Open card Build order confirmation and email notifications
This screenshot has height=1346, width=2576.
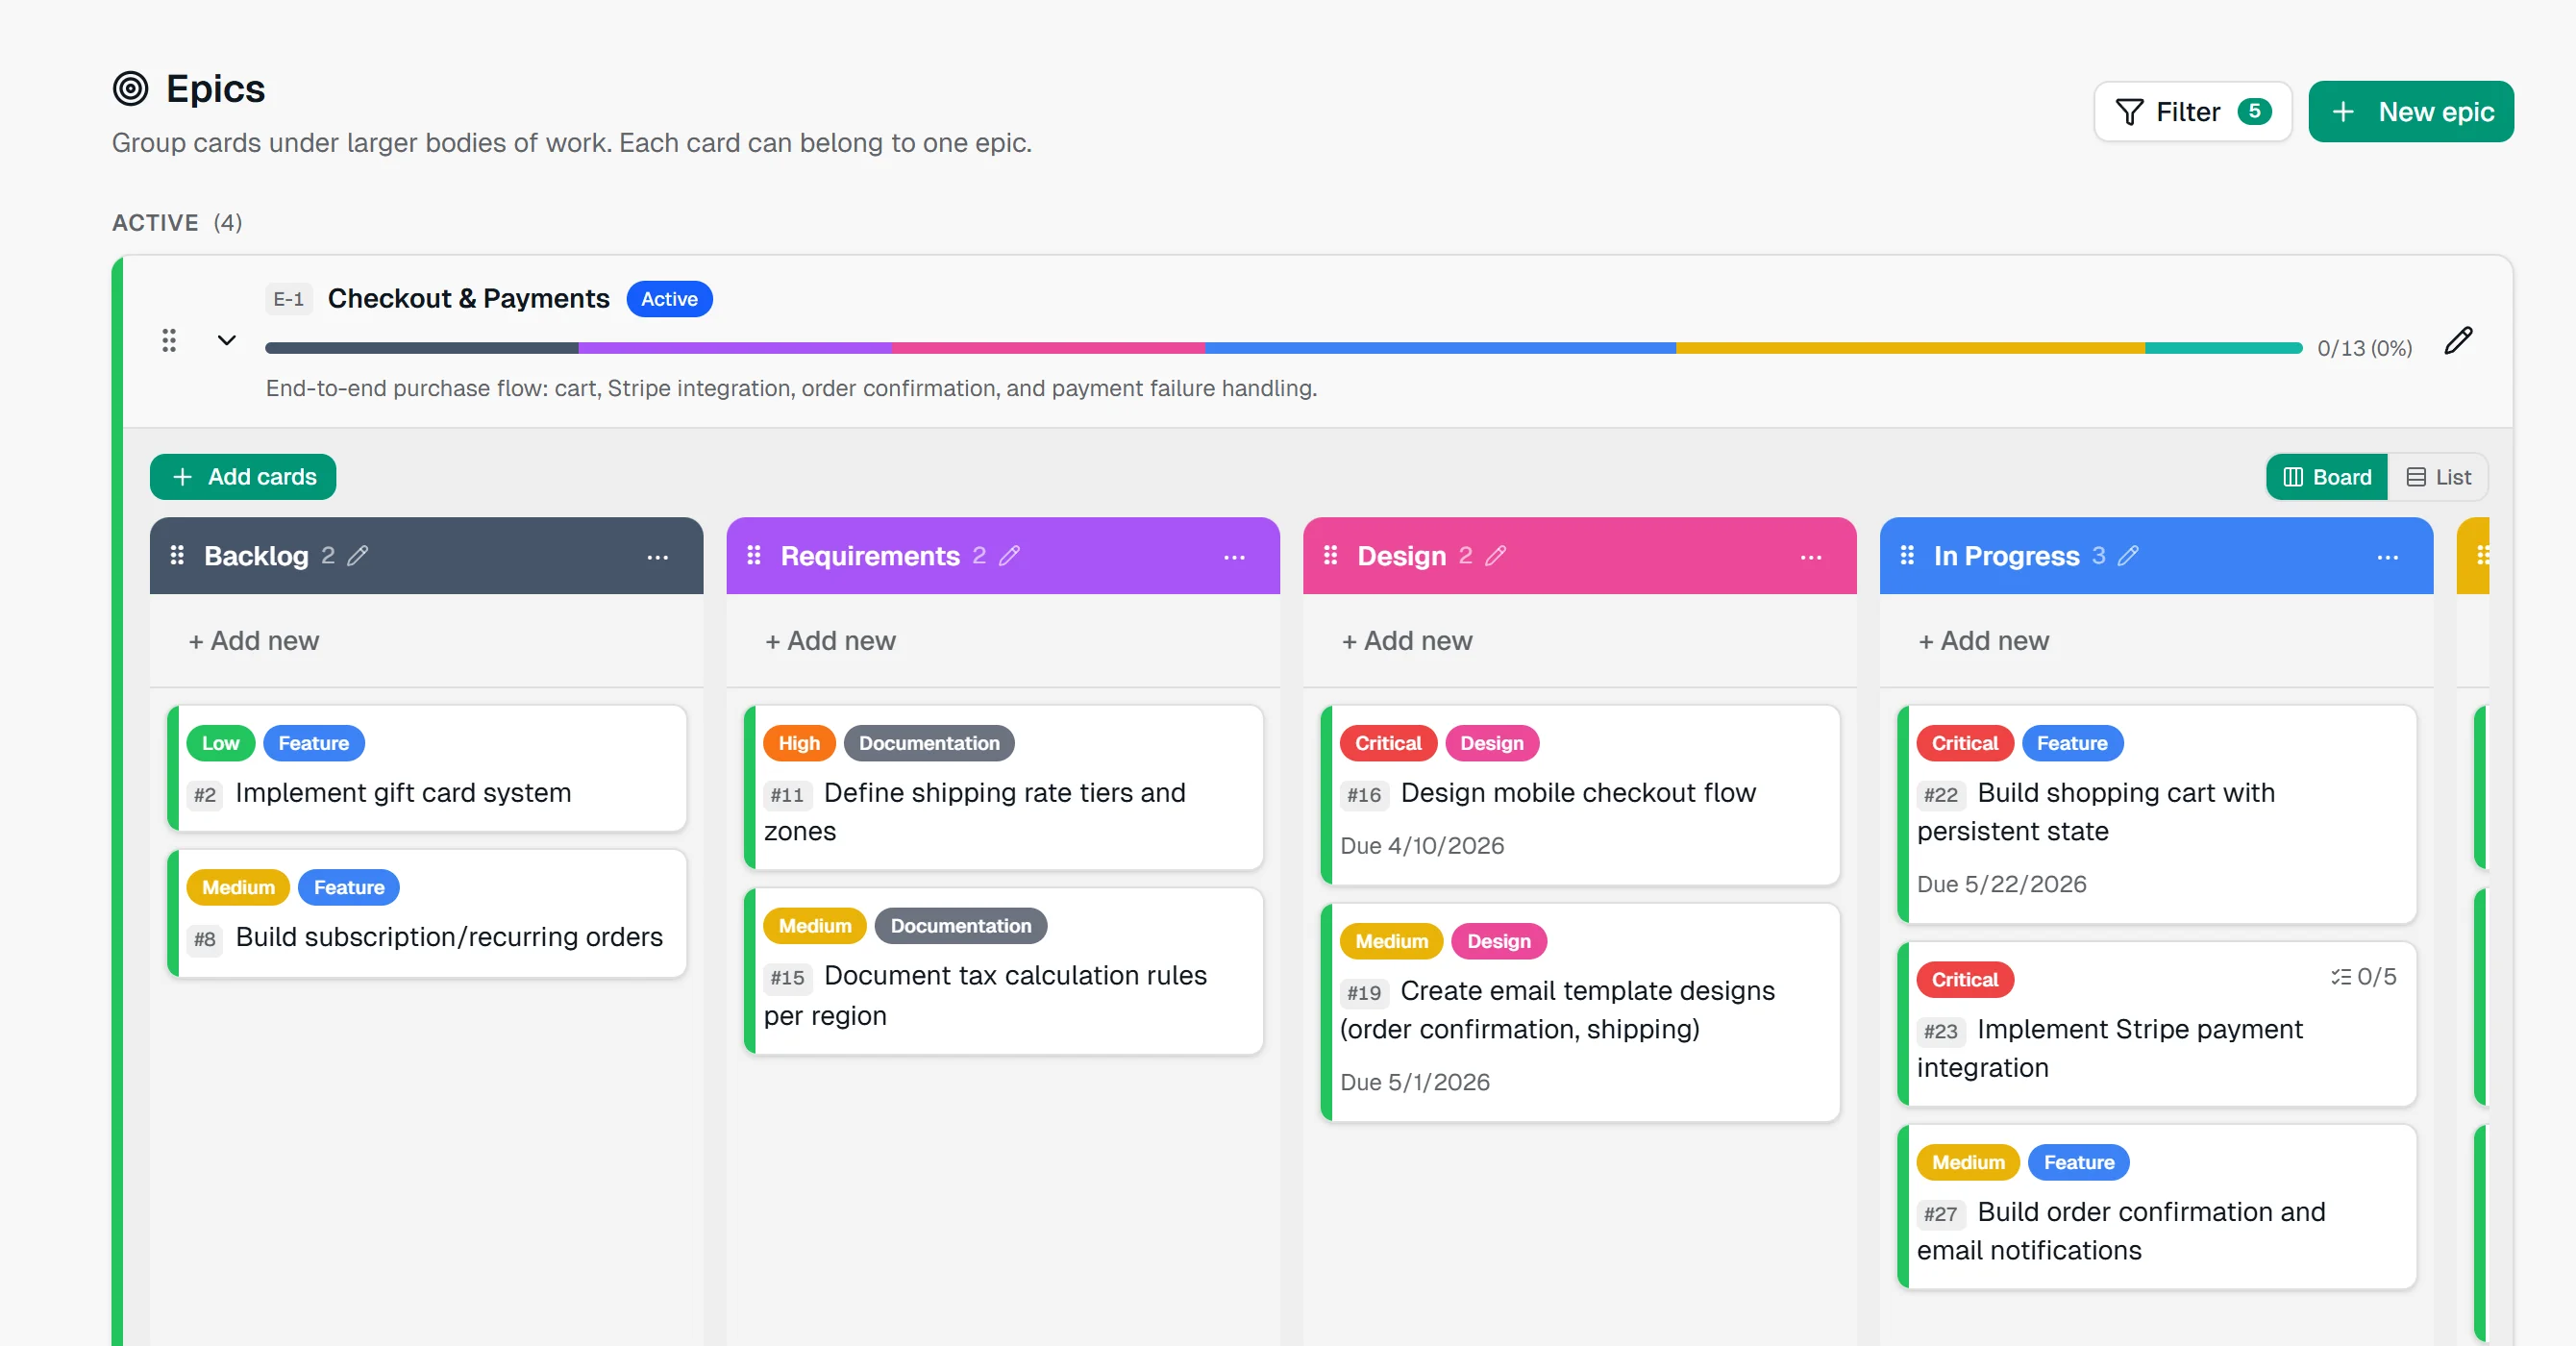coord(2157,1208)
